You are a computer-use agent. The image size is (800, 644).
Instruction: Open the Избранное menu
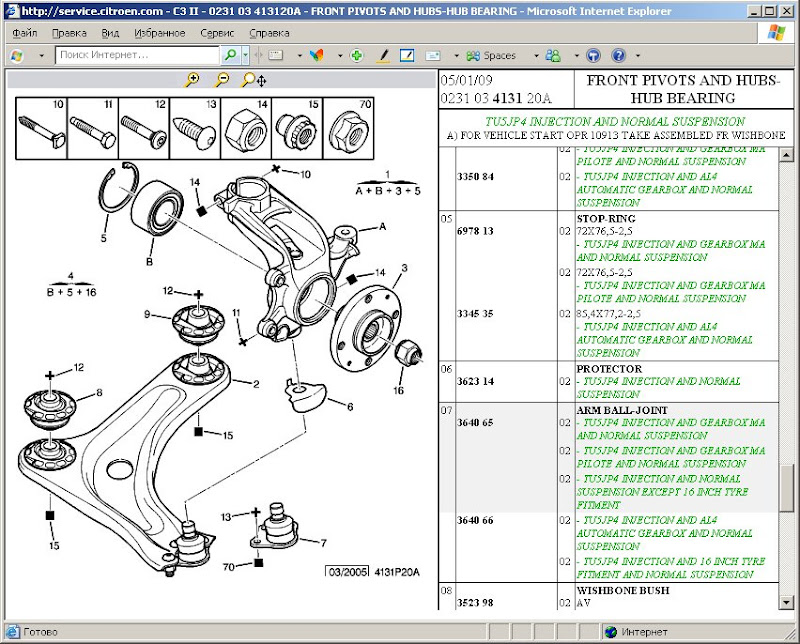158,33
